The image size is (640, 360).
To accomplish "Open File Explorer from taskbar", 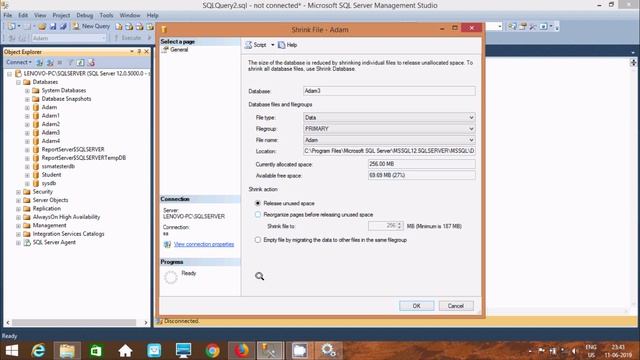I will coord(67,351).
